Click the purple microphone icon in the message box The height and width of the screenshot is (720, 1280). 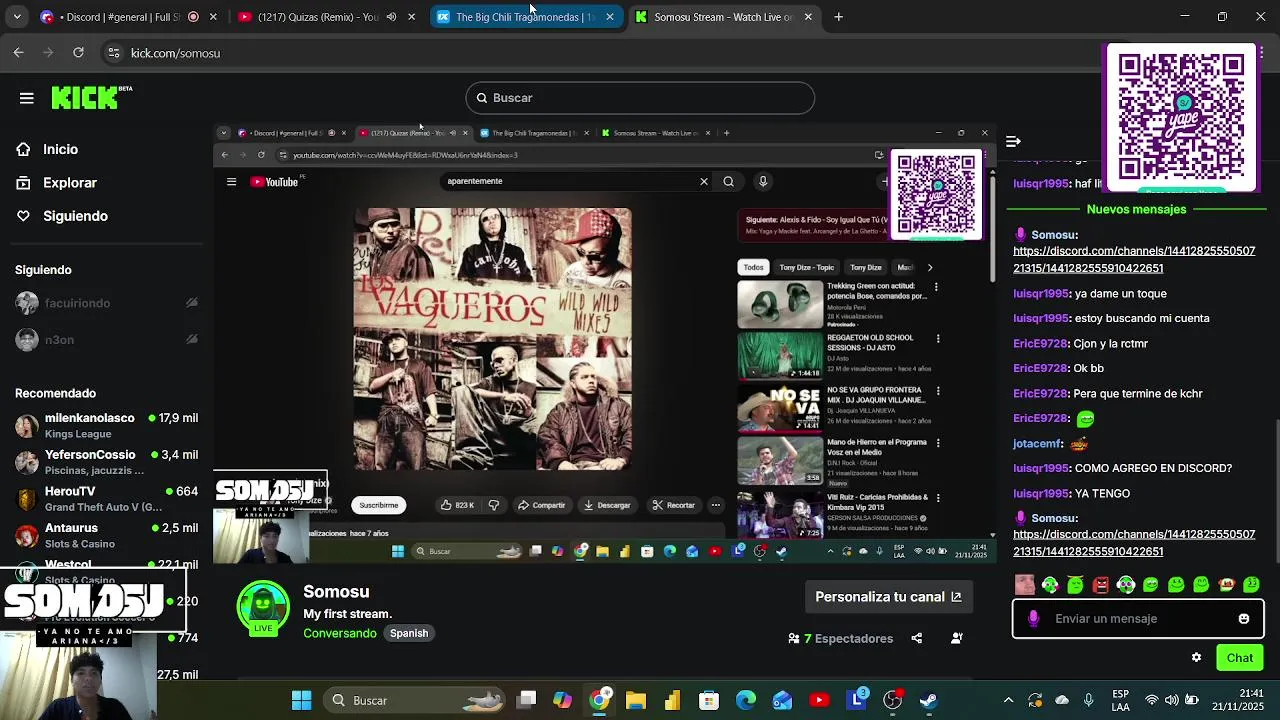[1034, 619]
